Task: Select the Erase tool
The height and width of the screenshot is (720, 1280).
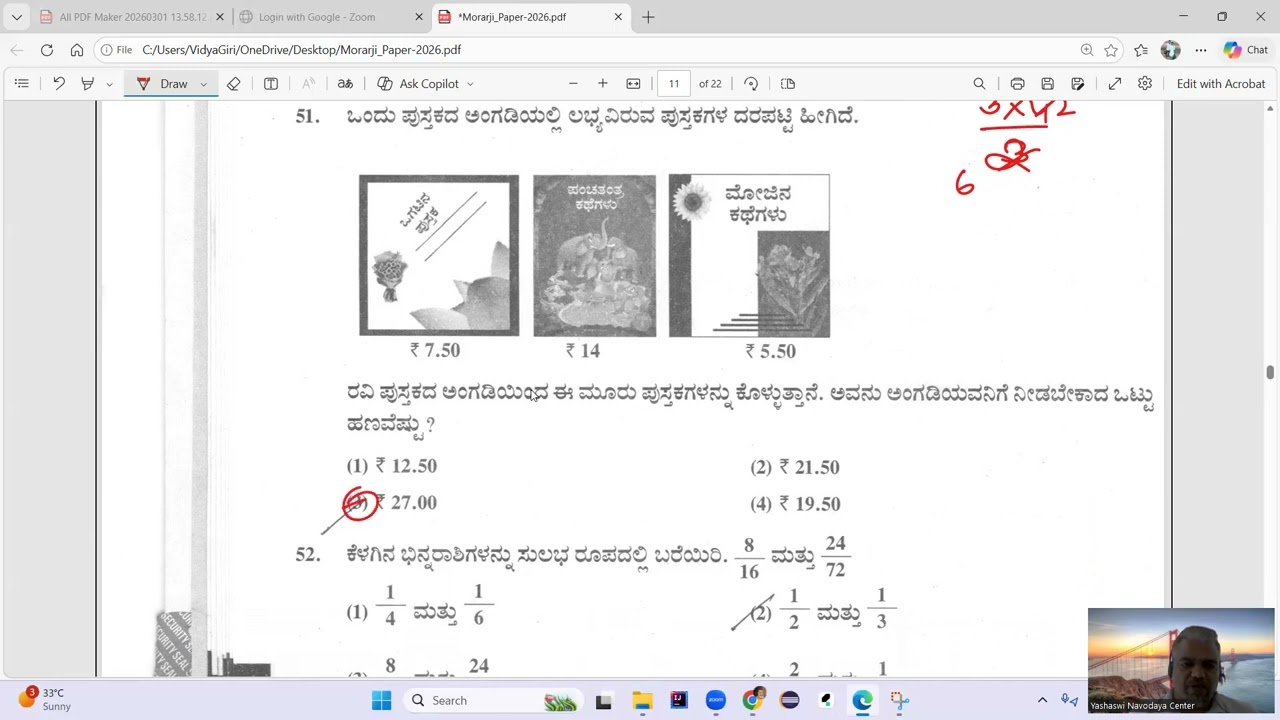Action: click(233, 84)
